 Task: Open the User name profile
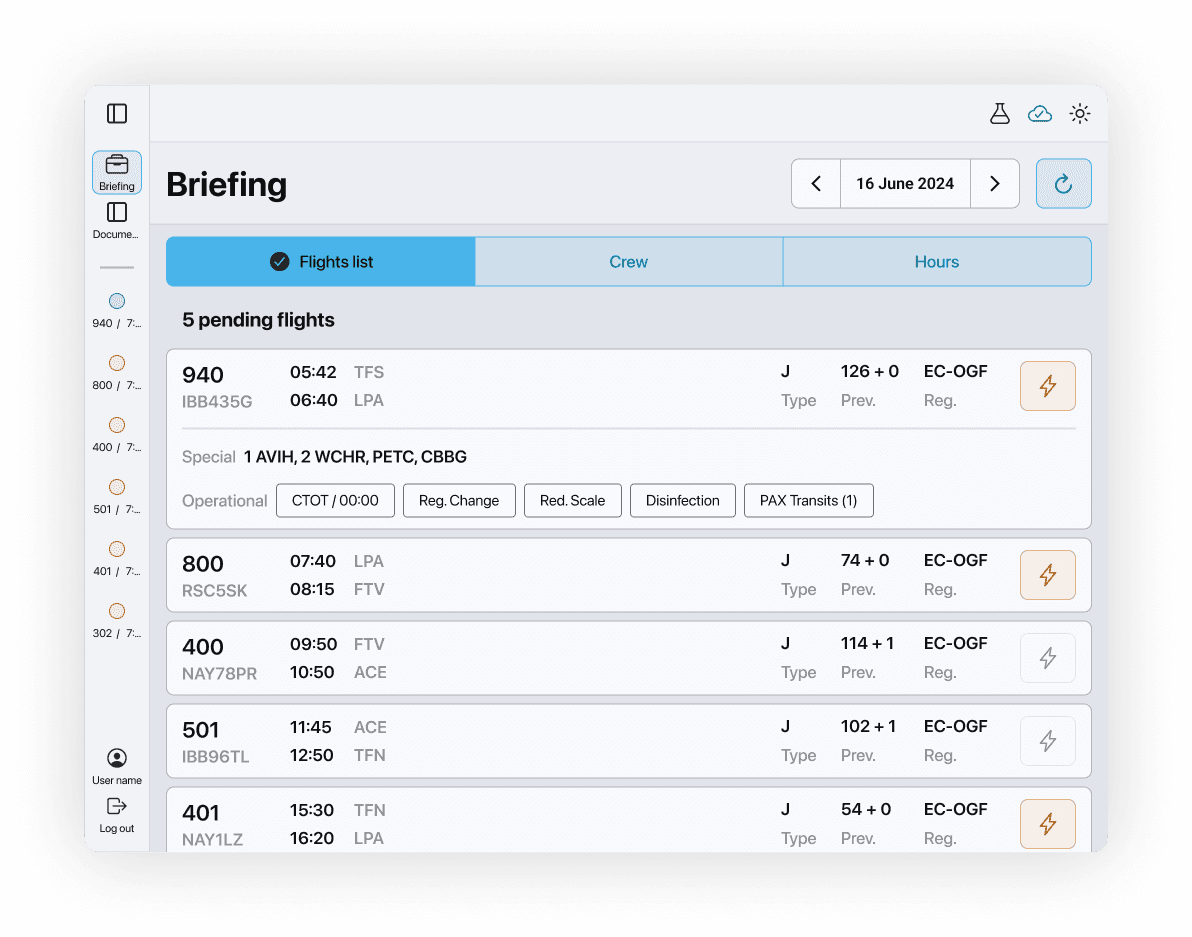(116, 766)
